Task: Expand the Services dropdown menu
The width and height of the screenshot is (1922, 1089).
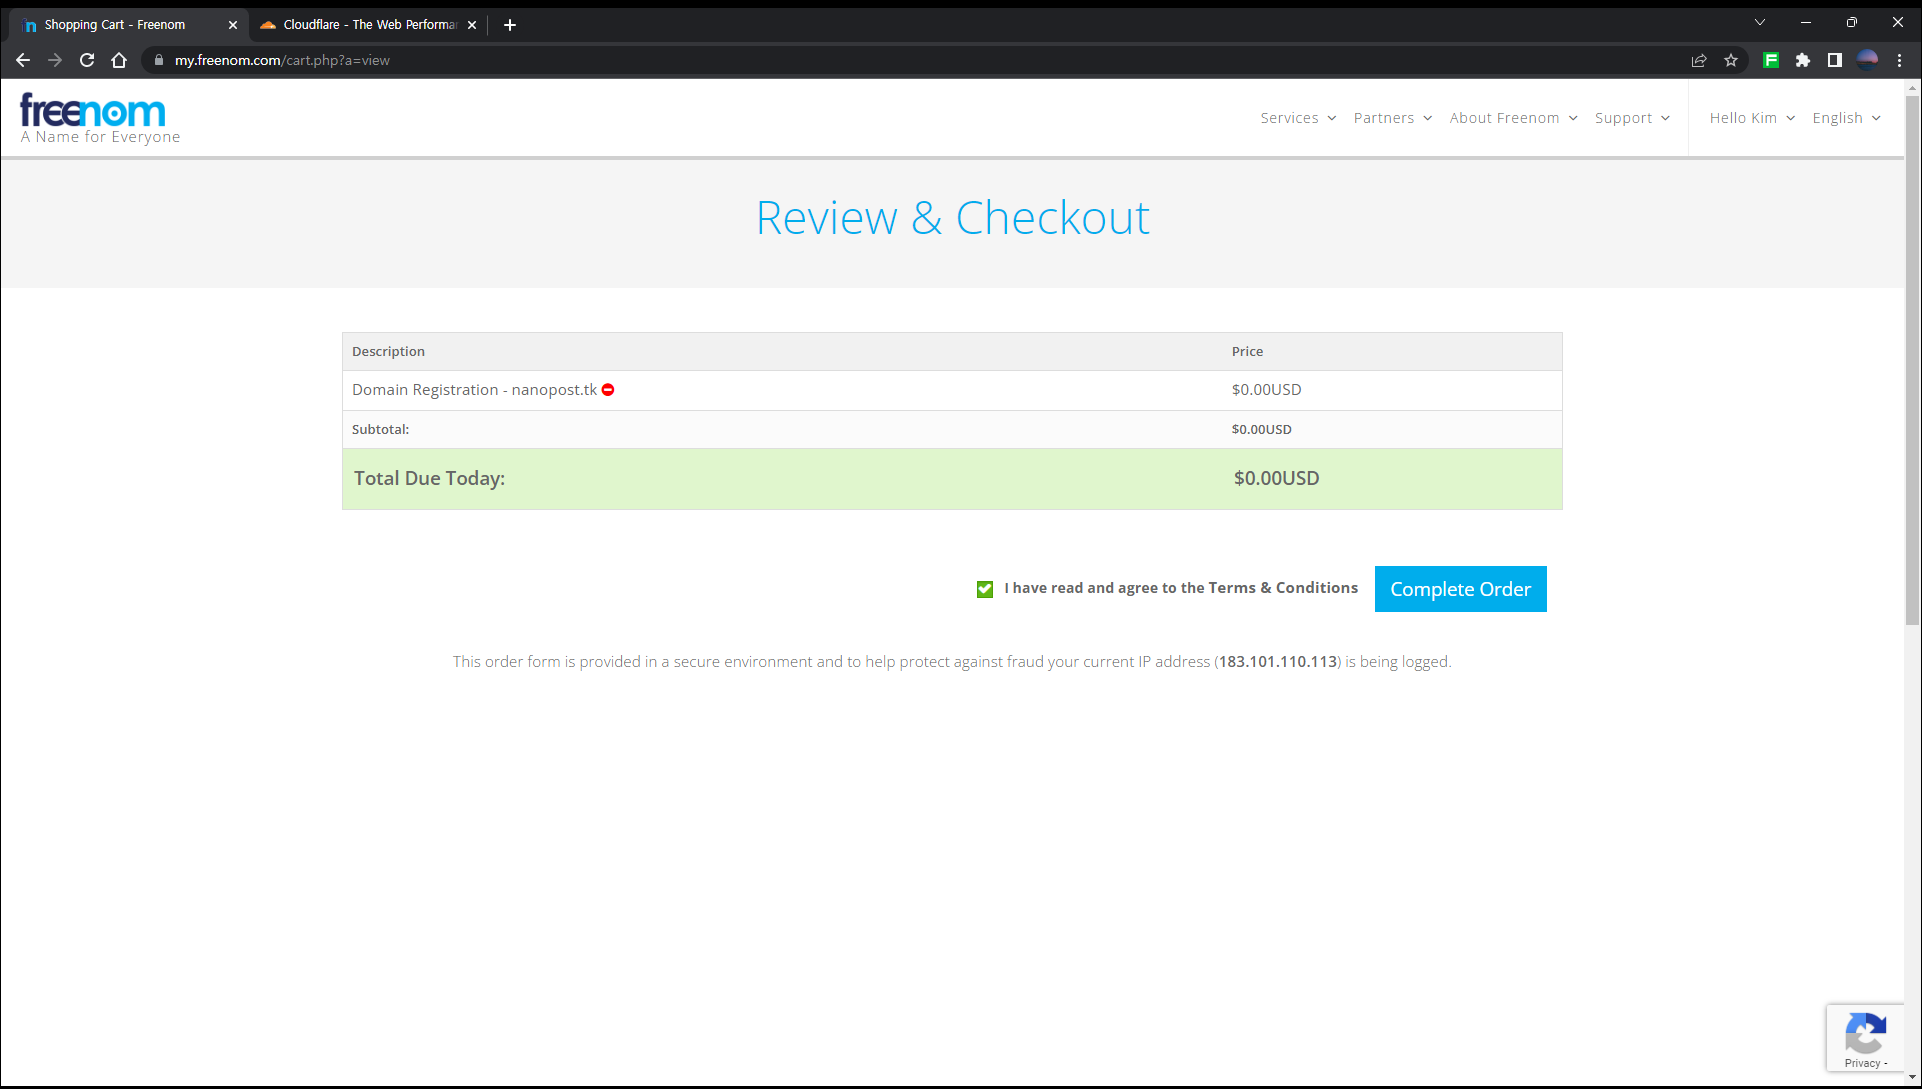Action: coord(1297,118)
